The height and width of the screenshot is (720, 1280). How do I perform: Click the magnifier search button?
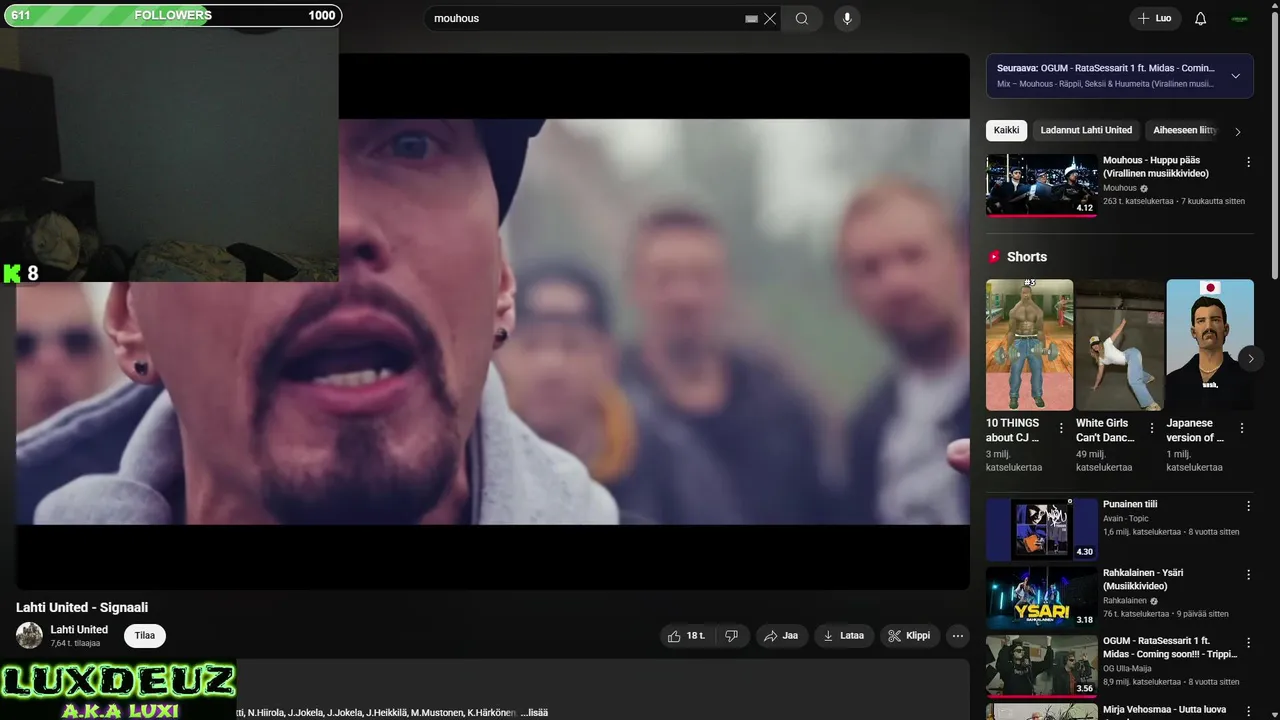(x=802, y=19)
